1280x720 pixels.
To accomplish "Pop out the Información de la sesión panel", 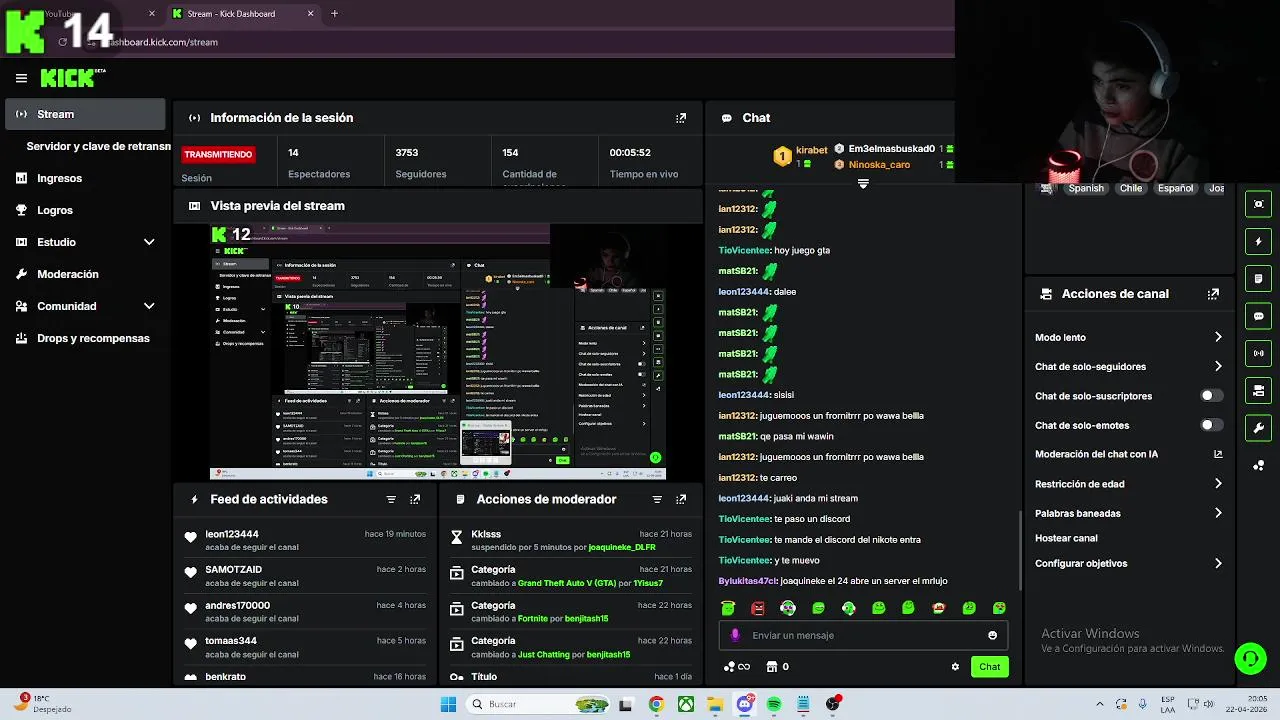I will [681, 118].
